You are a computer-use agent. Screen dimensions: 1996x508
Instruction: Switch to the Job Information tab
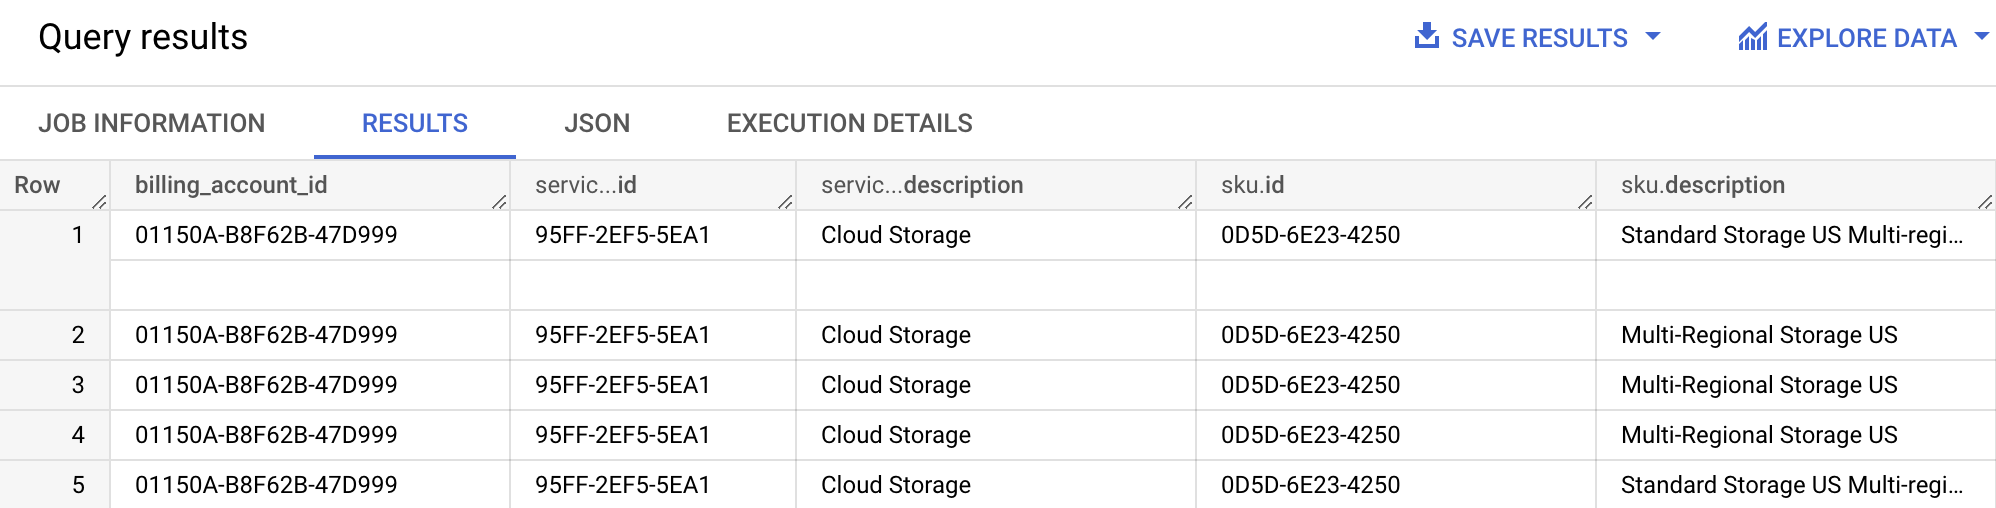[x=152, y=123]
